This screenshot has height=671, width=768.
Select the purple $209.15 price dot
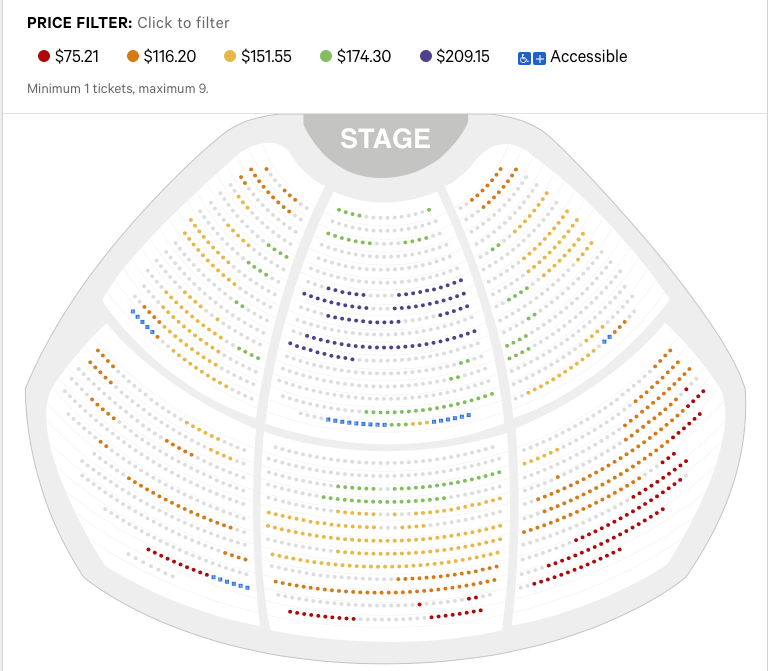426,57
